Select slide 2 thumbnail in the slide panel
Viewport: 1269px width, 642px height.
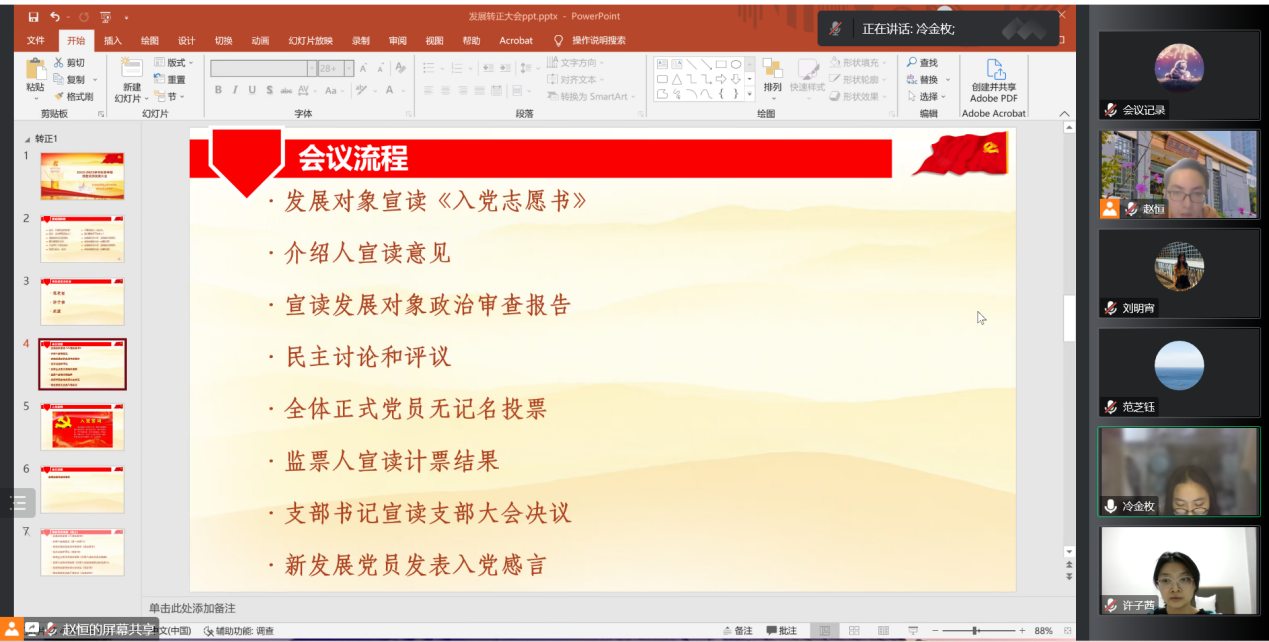pyautogui.click(x=82, y=239)
